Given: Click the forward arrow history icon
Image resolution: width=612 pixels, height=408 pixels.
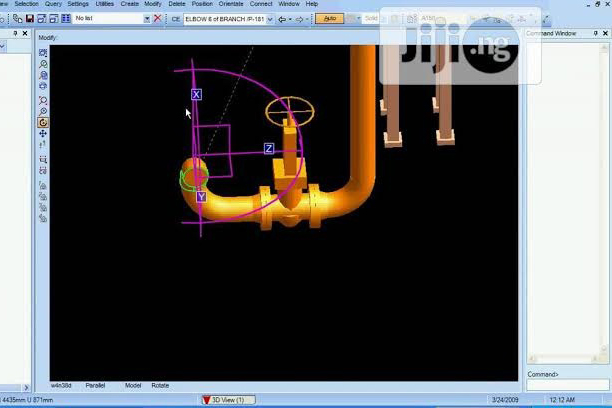Looking at the screenshot, I should [x=299, y=19].
